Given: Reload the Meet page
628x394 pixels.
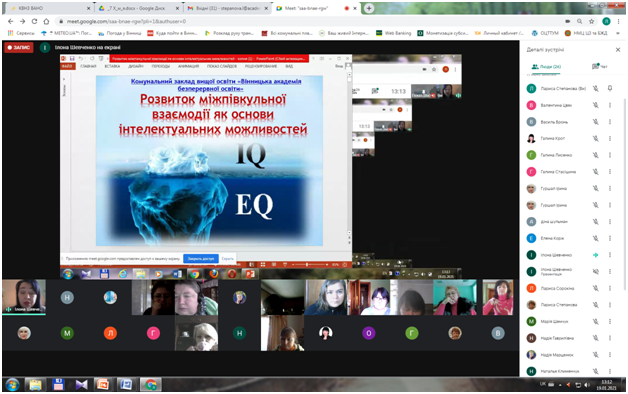Looking at the screenshot, I should click(34, 21).
